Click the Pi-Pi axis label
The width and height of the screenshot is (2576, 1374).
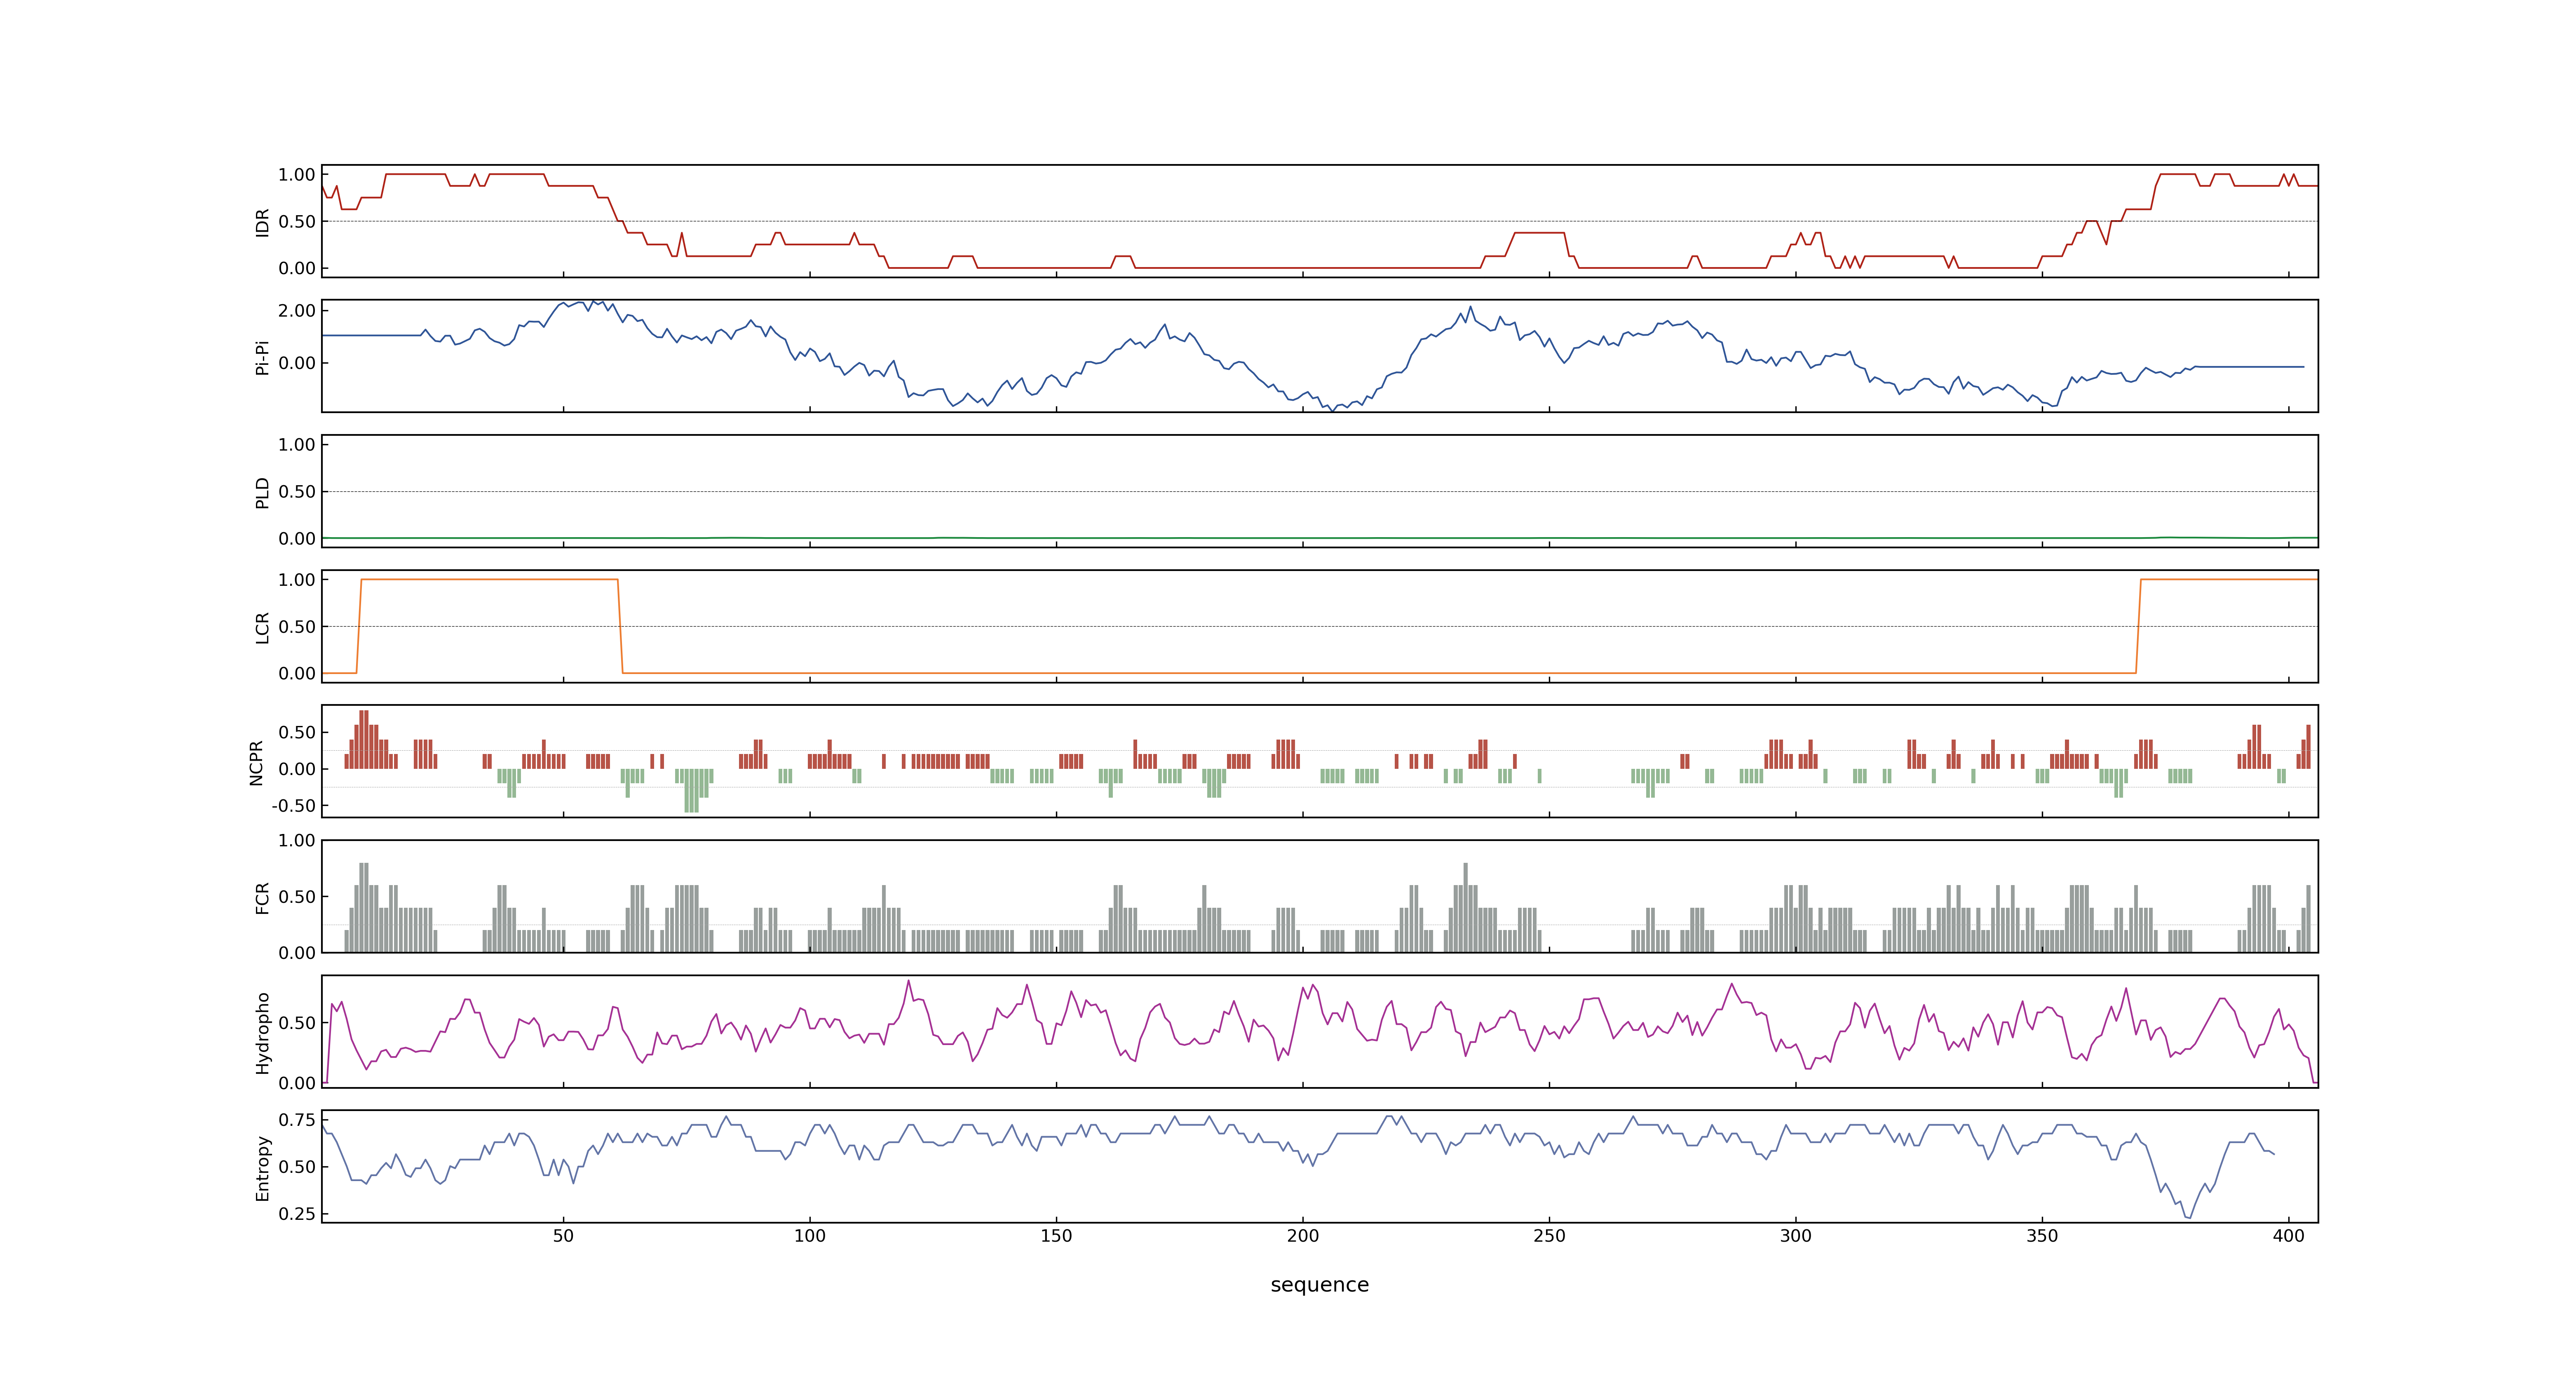(262, 357)
